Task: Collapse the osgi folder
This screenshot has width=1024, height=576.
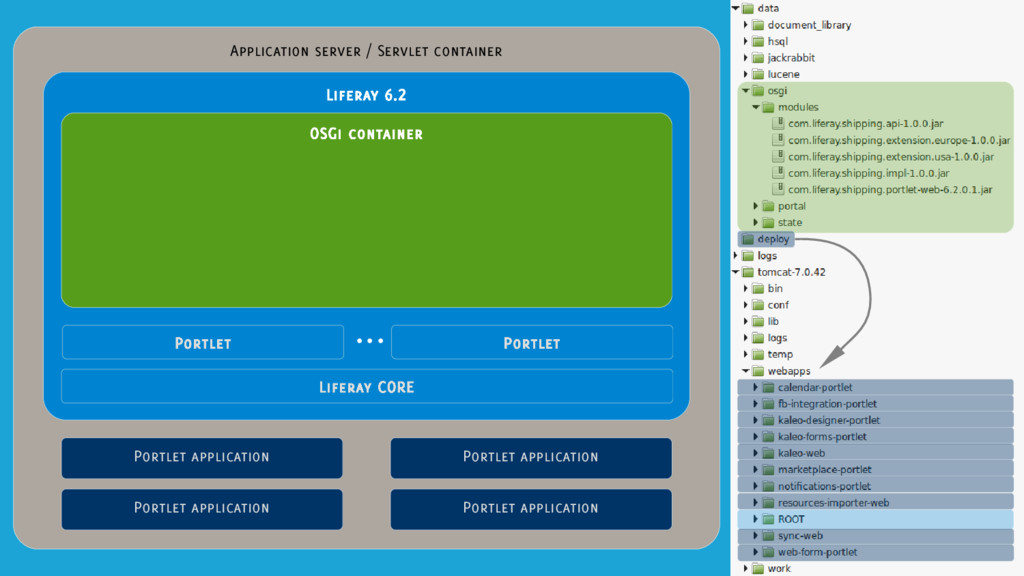Action: pos(745,91)
